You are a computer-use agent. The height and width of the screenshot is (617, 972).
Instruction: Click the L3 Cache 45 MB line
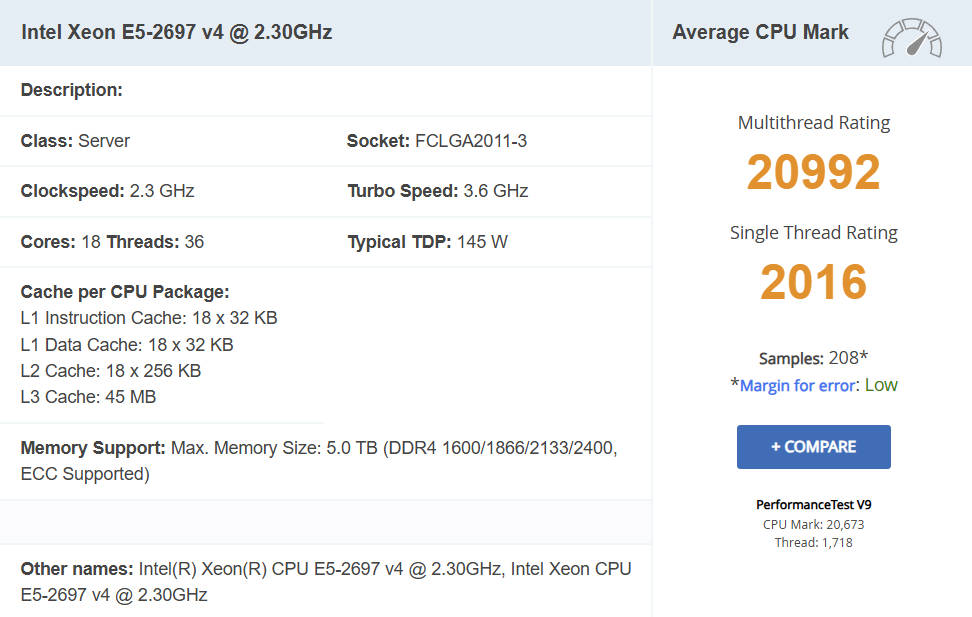pyautogui.click(x=88, y=397)
